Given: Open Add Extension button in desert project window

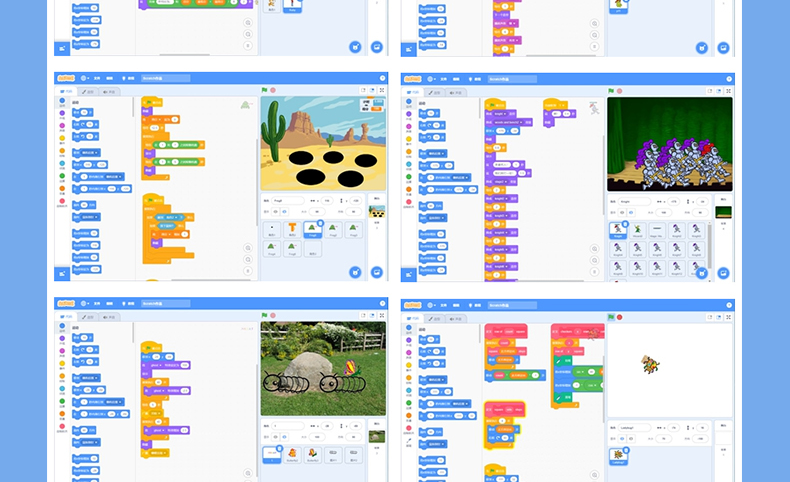Looking at the screenshot, I should pyautogui.click(x=62, y=274).
